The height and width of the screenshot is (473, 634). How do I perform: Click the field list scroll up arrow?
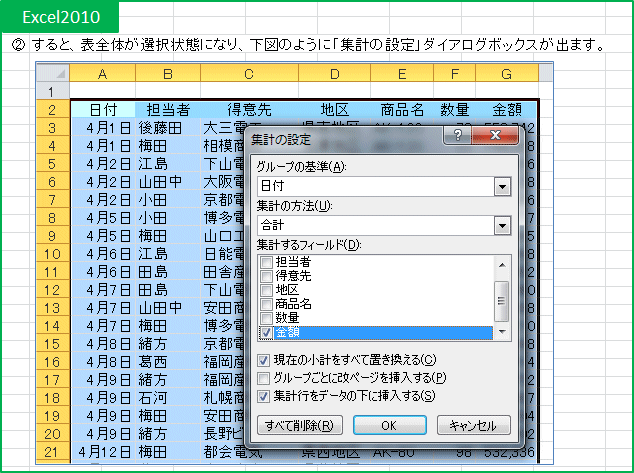(x=502, y=265)
